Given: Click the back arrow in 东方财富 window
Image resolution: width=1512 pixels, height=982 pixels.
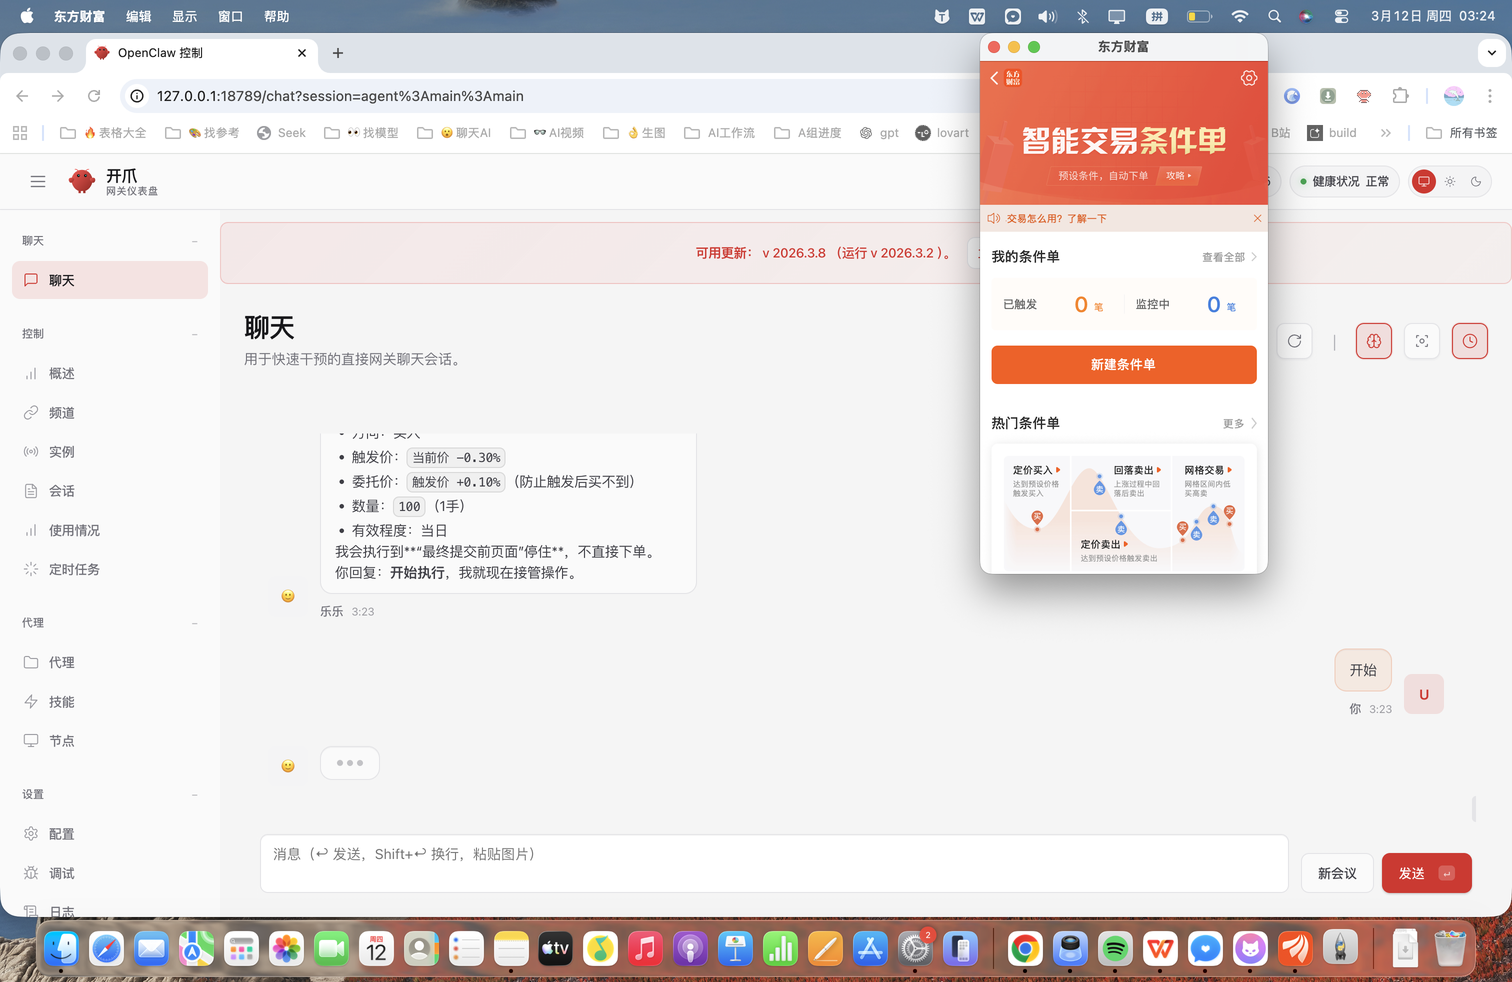Looking at the screenshot, I should pyautogui.click(x=995, y=78).
